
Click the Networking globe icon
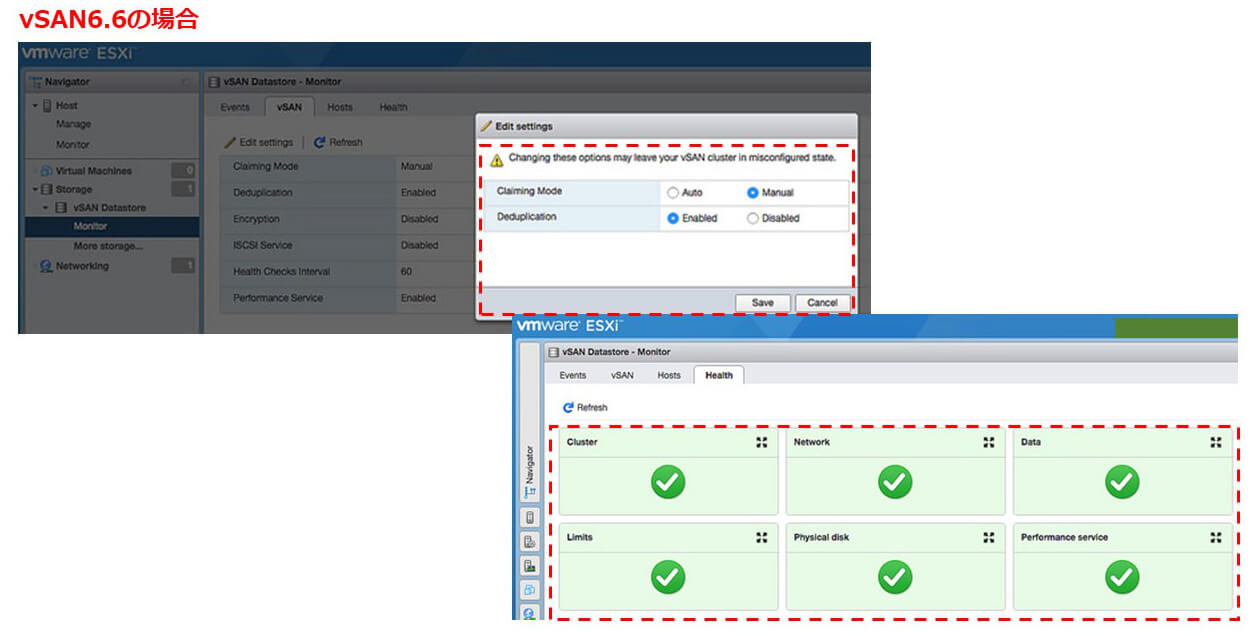pos(46,266)
